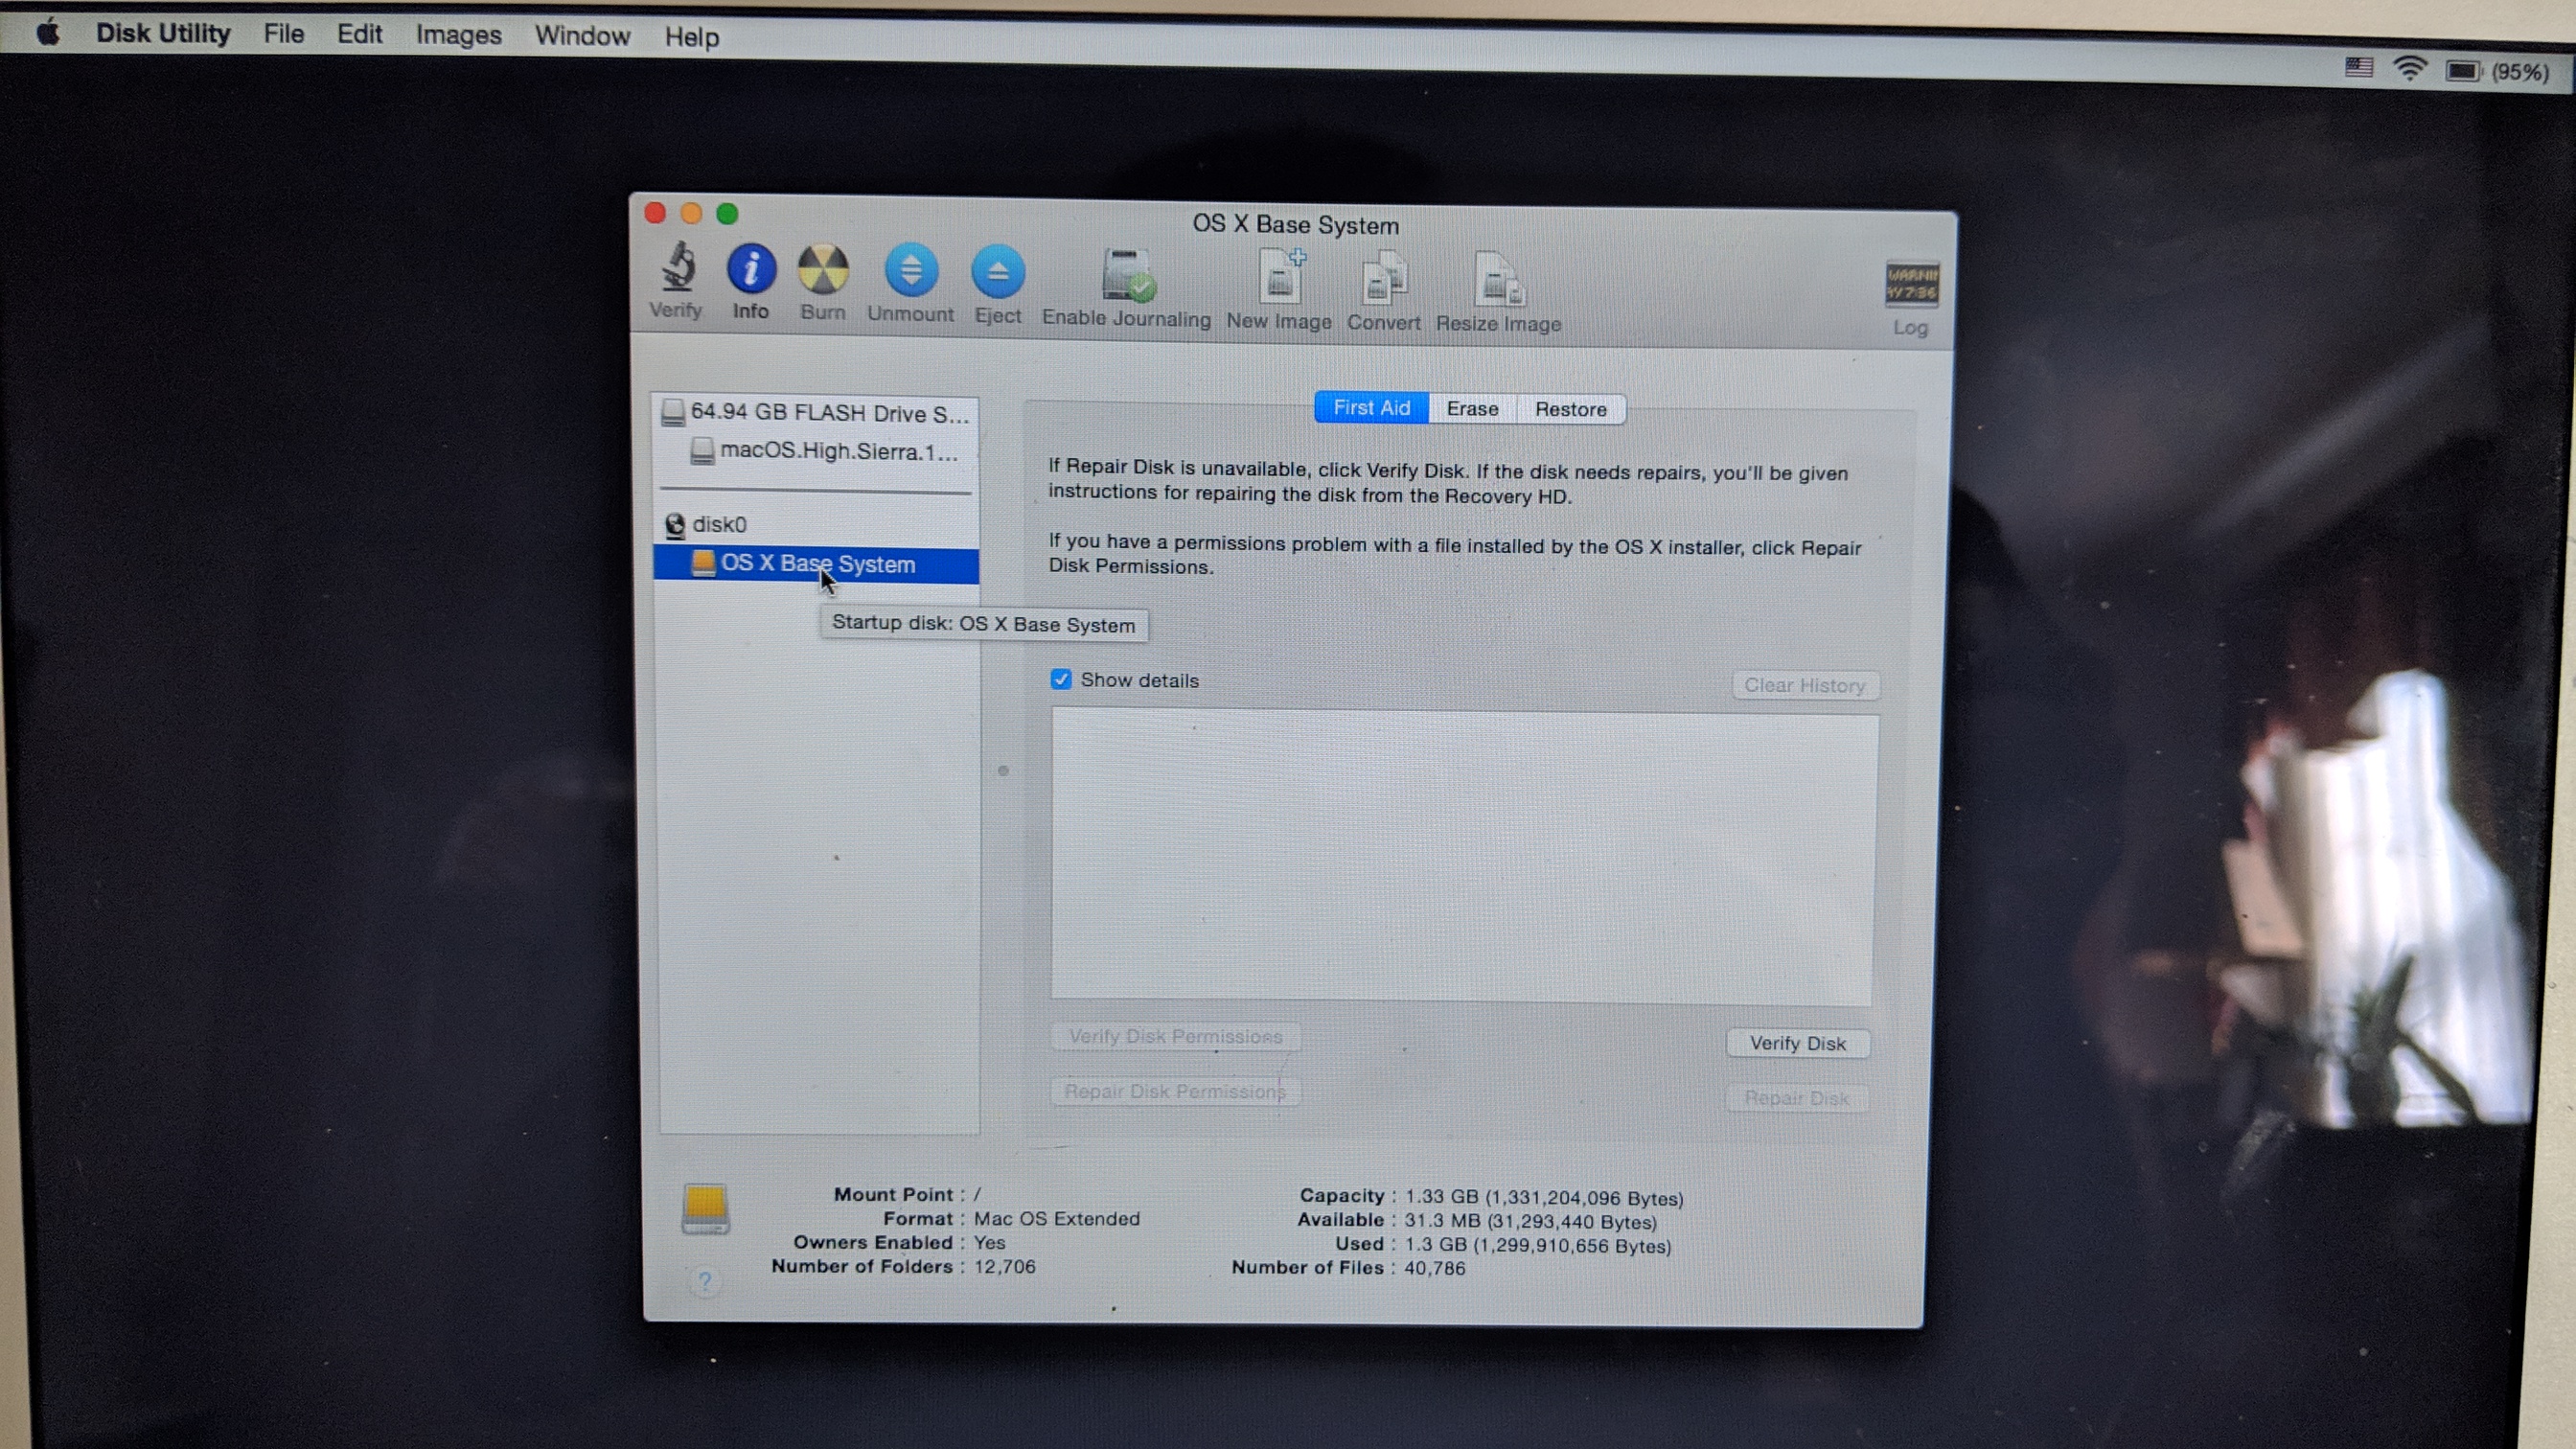Click the Resize Image toolbar icon
The height and width of the screenshot is (1449, 2576).
pyautogui.click(x=1499, y=279)
